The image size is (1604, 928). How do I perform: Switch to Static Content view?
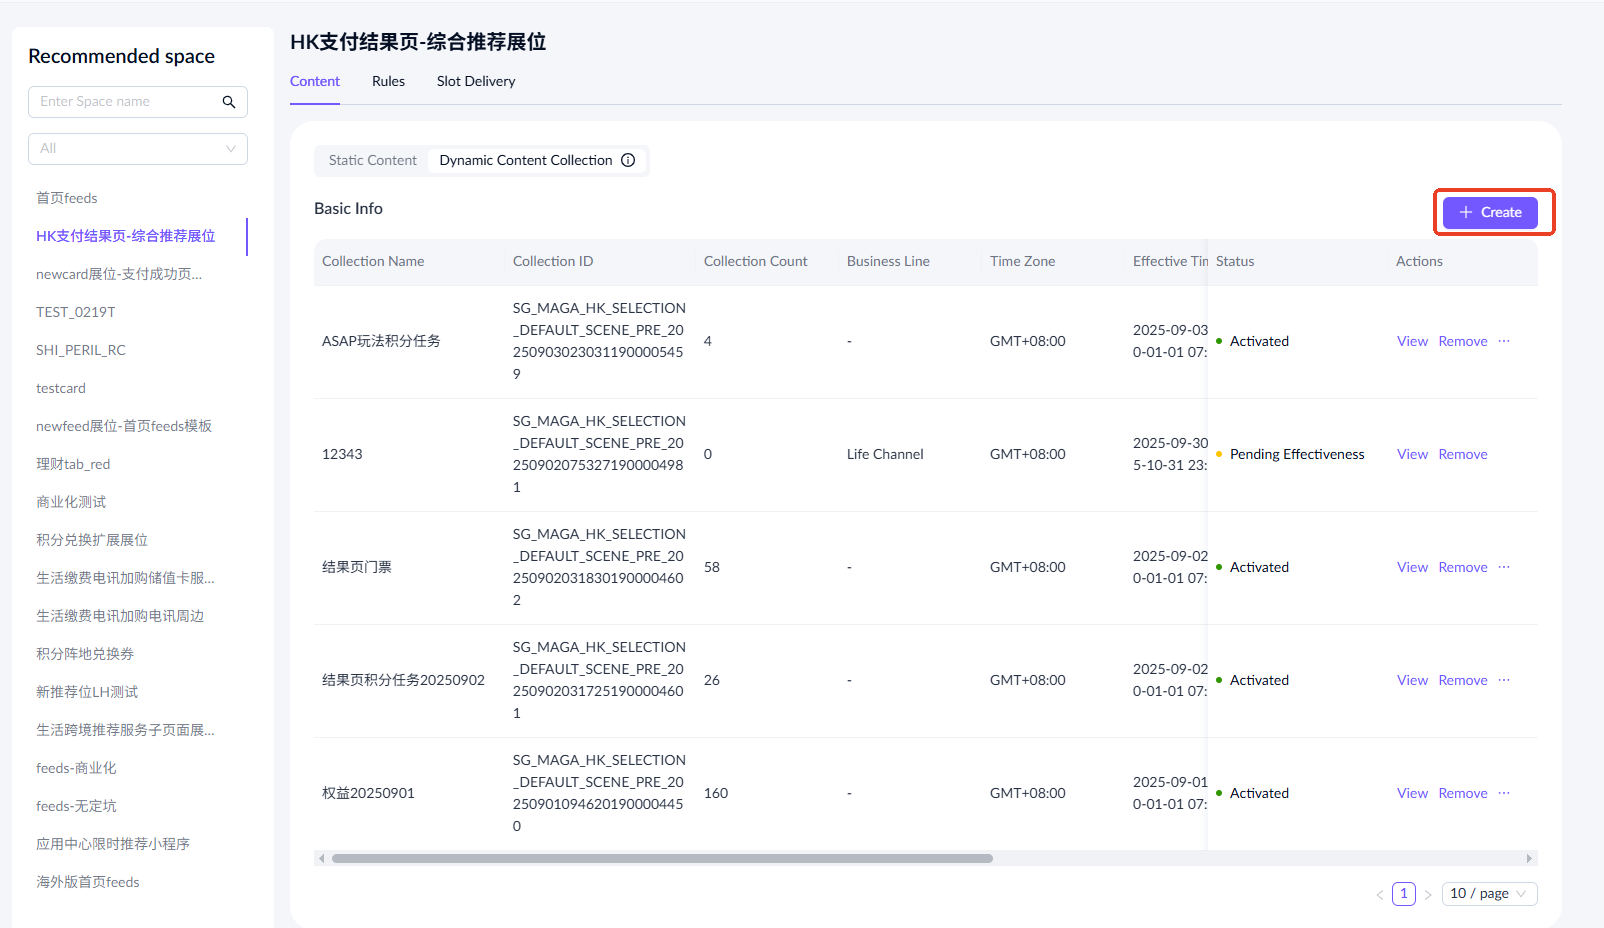[x=372, y=160]
